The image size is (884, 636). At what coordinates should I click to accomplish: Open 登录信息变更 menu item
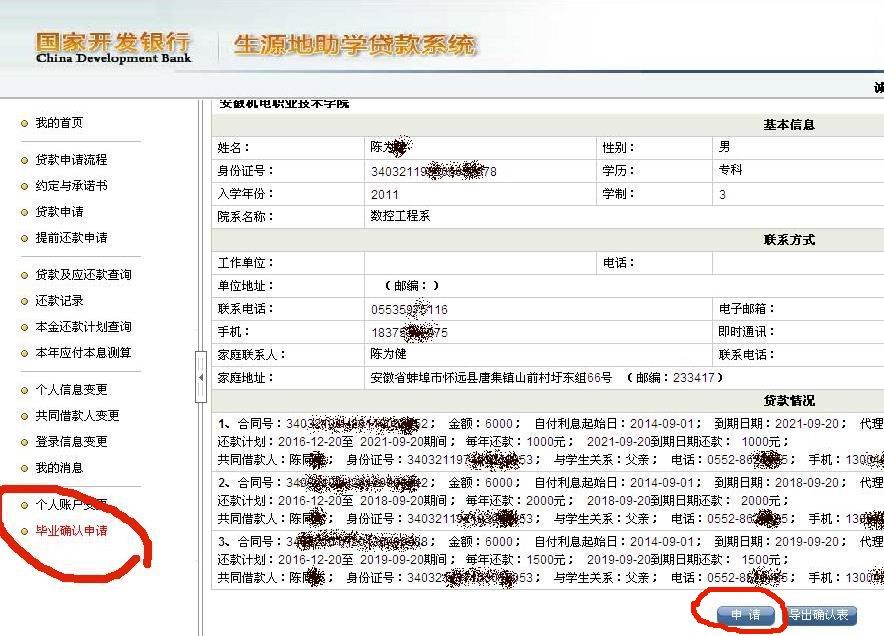70,442
